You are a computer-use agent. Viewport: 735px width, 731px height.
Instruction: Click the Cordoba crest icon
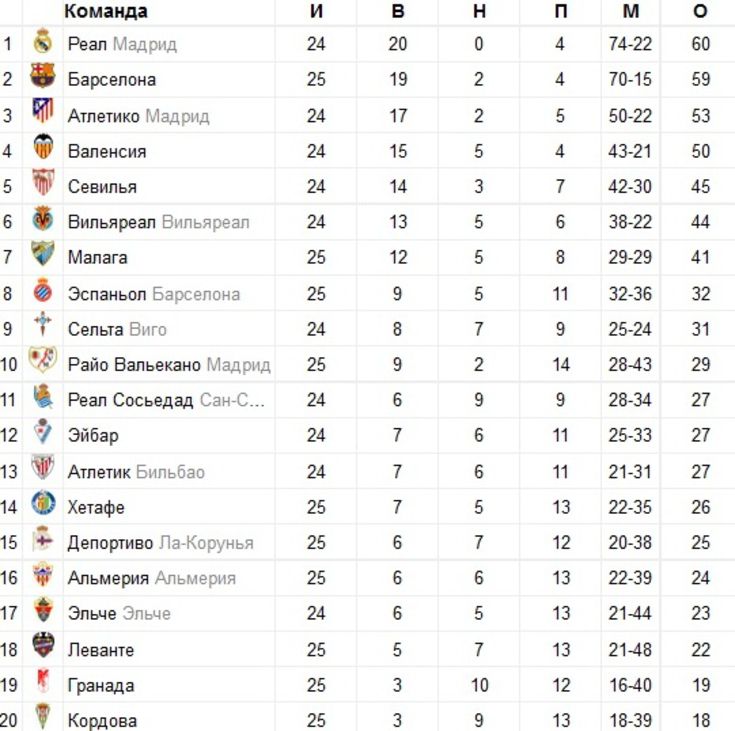[x=43, y=716]
